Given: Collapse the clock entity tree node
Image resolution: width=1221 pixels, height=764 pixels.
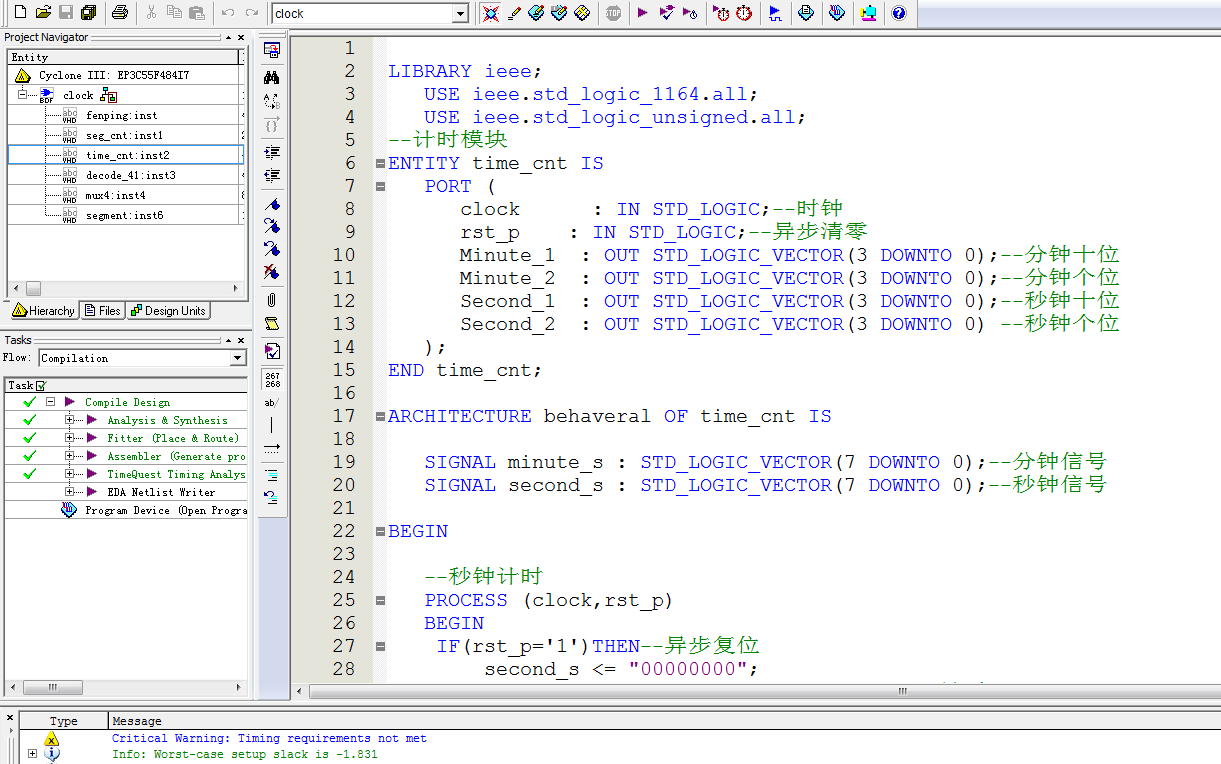Looking at the screenshot, I should coord(21,94).
